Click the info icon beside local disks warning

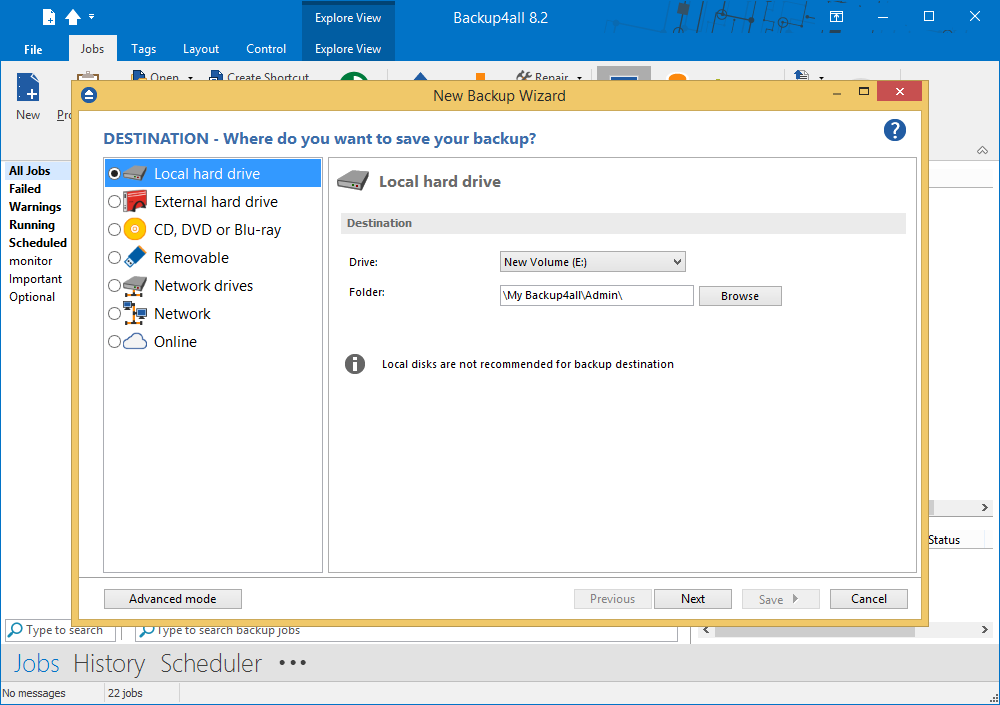(x=355, y=364)
